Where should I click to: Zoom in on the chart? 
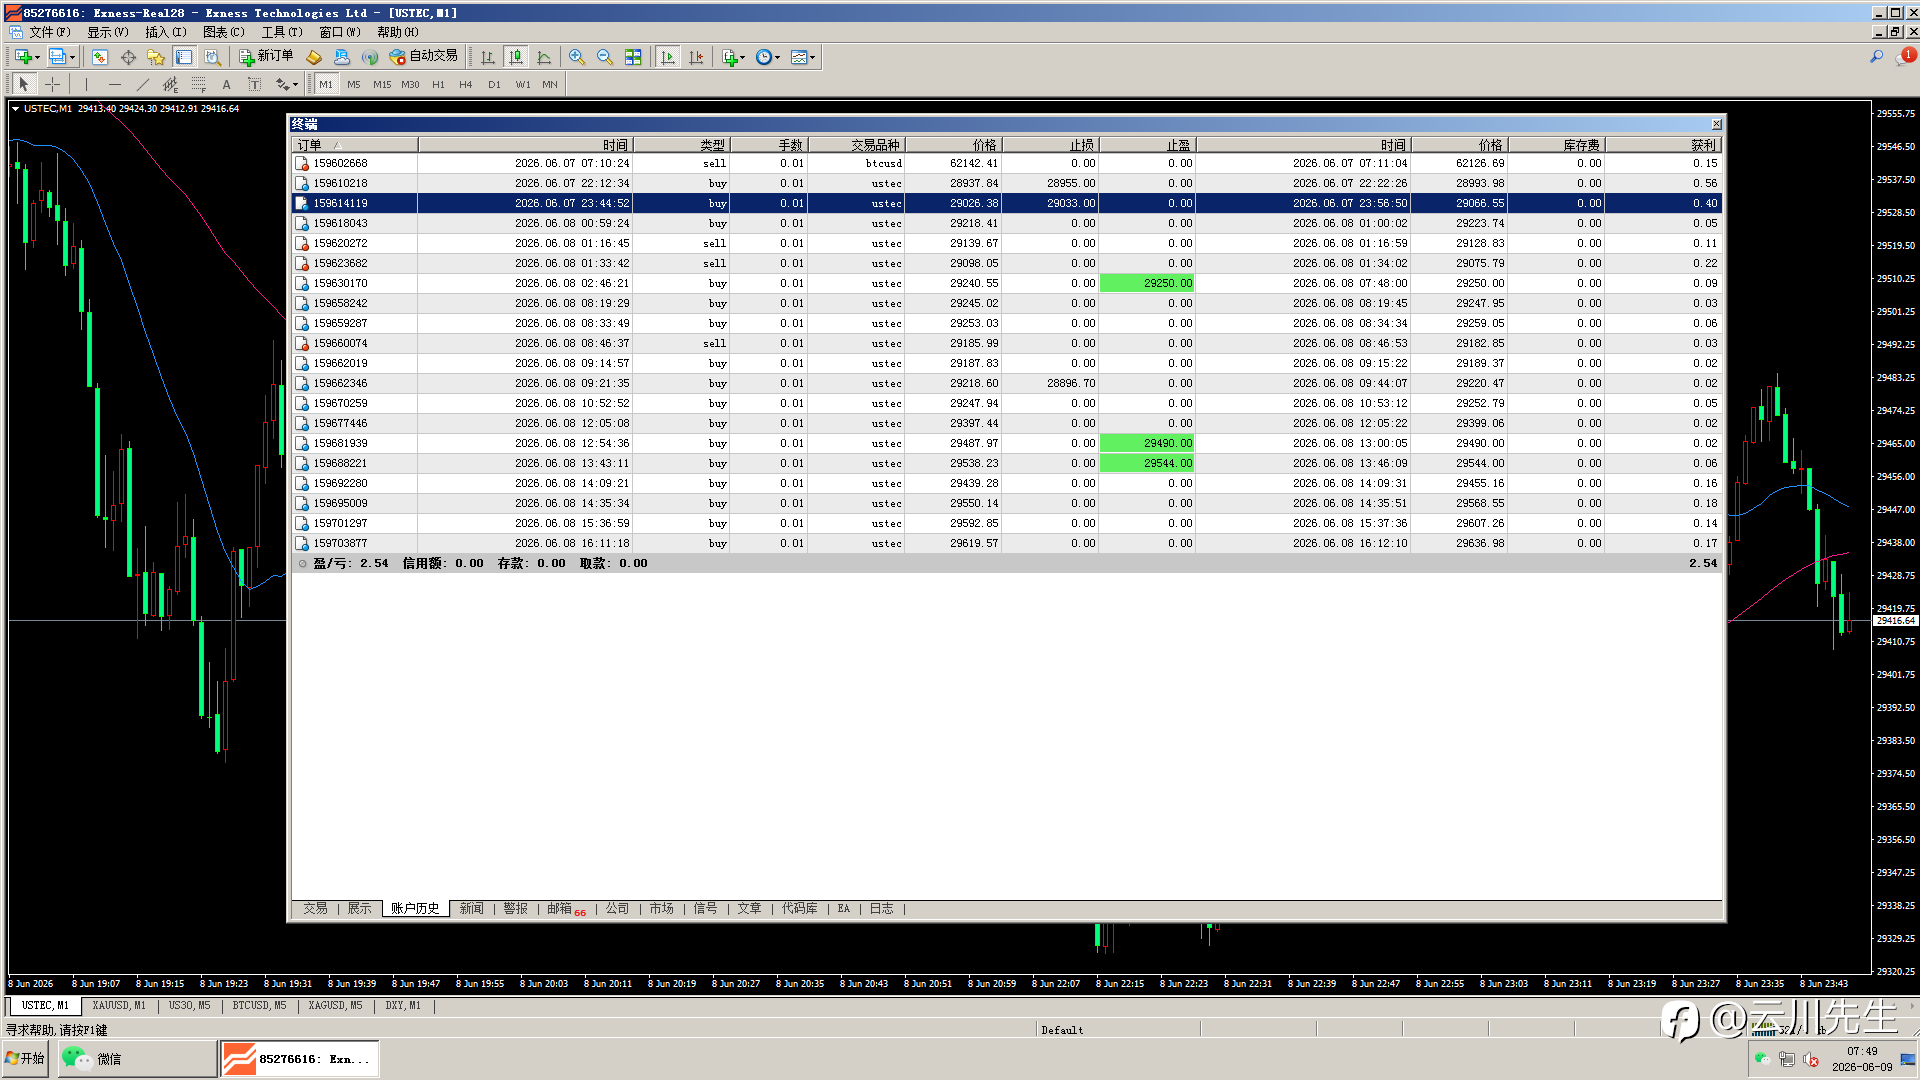pyautogui.click(x=577, y=57)
